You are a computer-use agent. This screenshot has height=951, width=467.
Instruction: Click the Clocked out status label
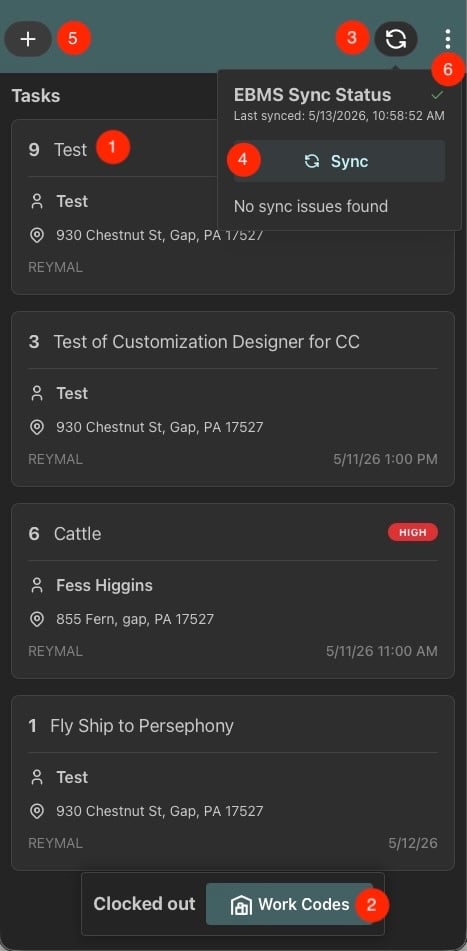point(144,904)
